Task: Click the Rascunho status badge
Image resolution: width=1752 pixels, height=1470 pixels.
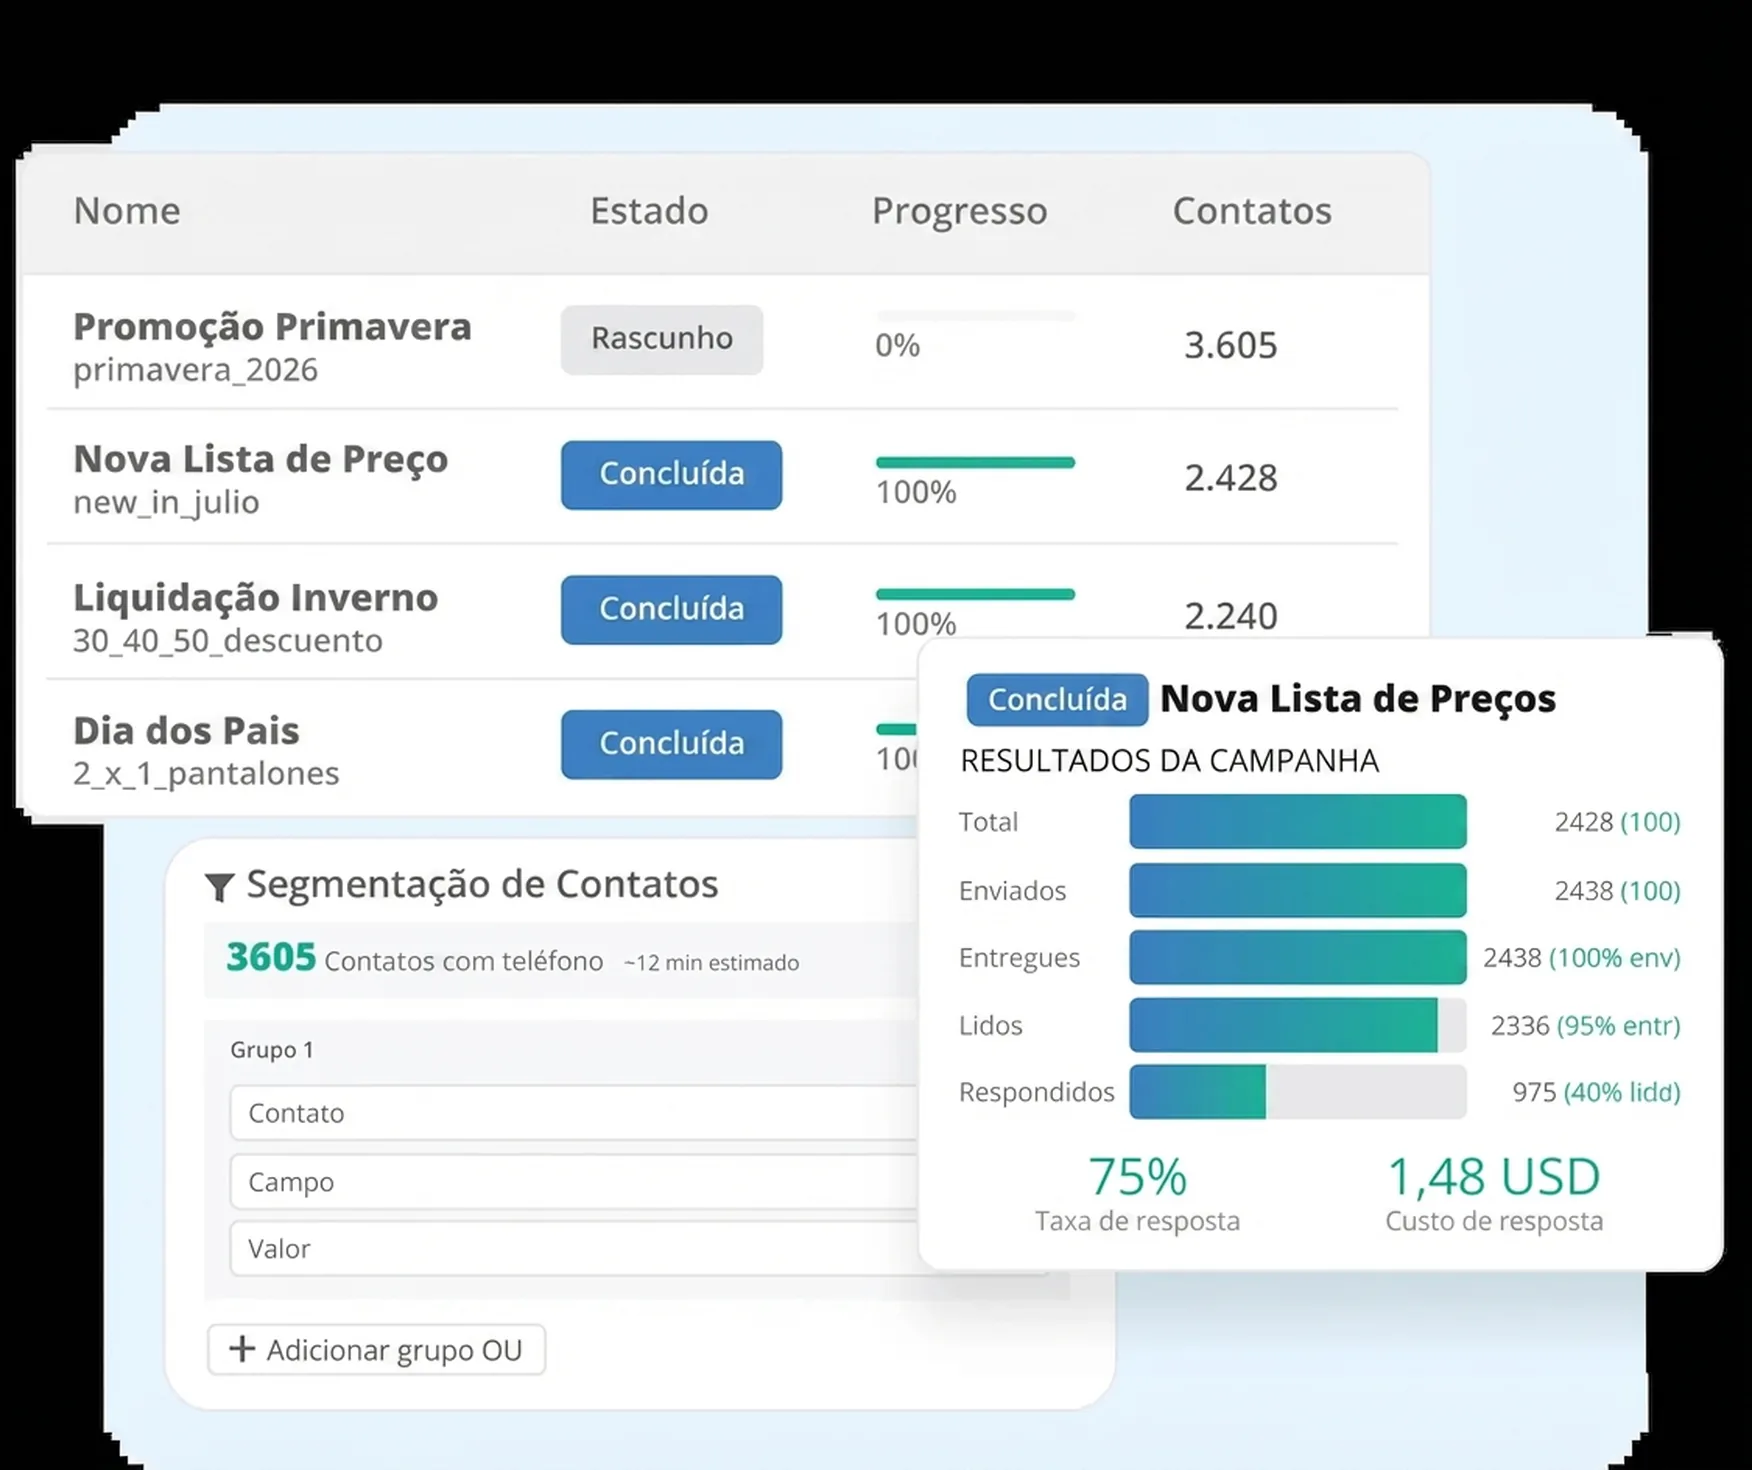Action: tap(661, 339)
